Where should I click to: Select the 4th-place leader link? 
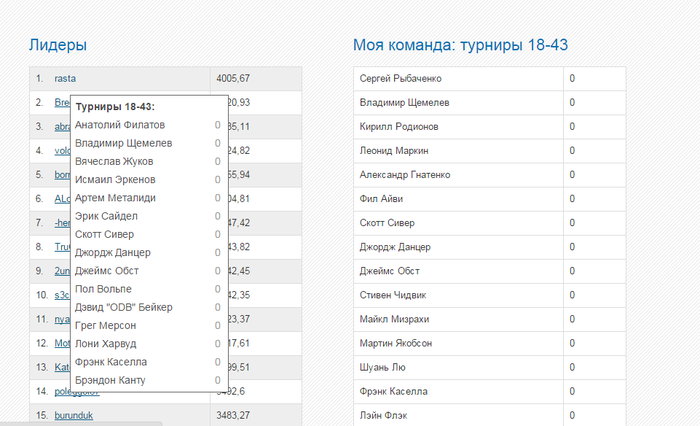click(61, 151)
